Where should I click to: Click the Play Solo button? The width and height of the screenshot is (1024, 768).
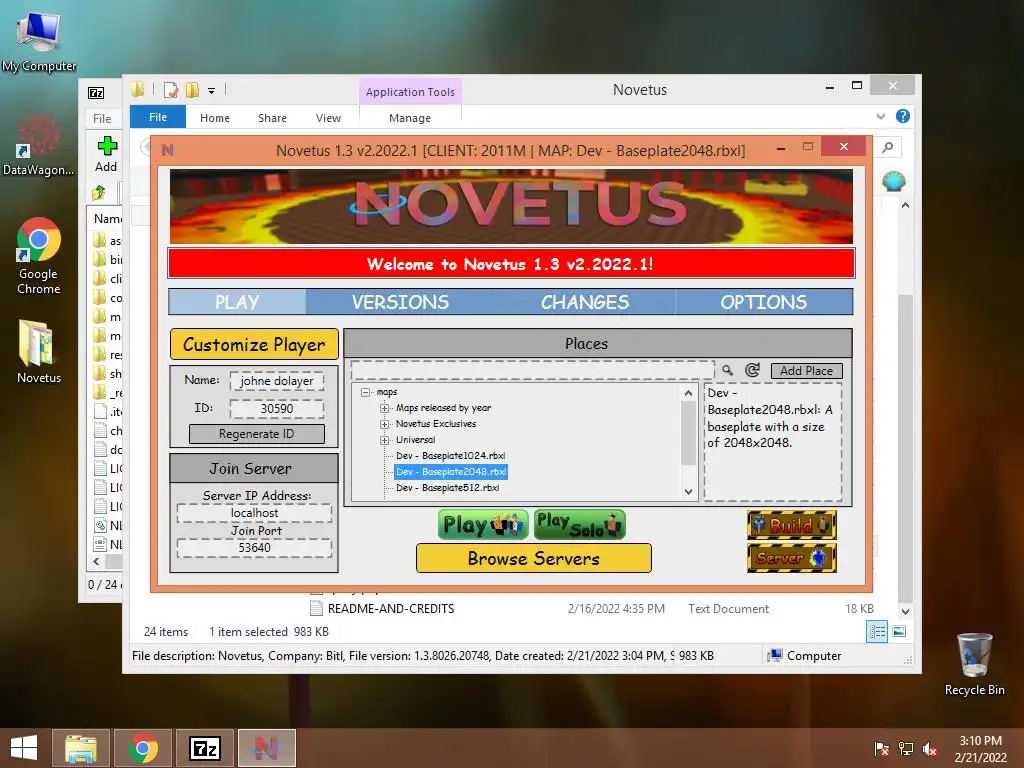(580, 525)
